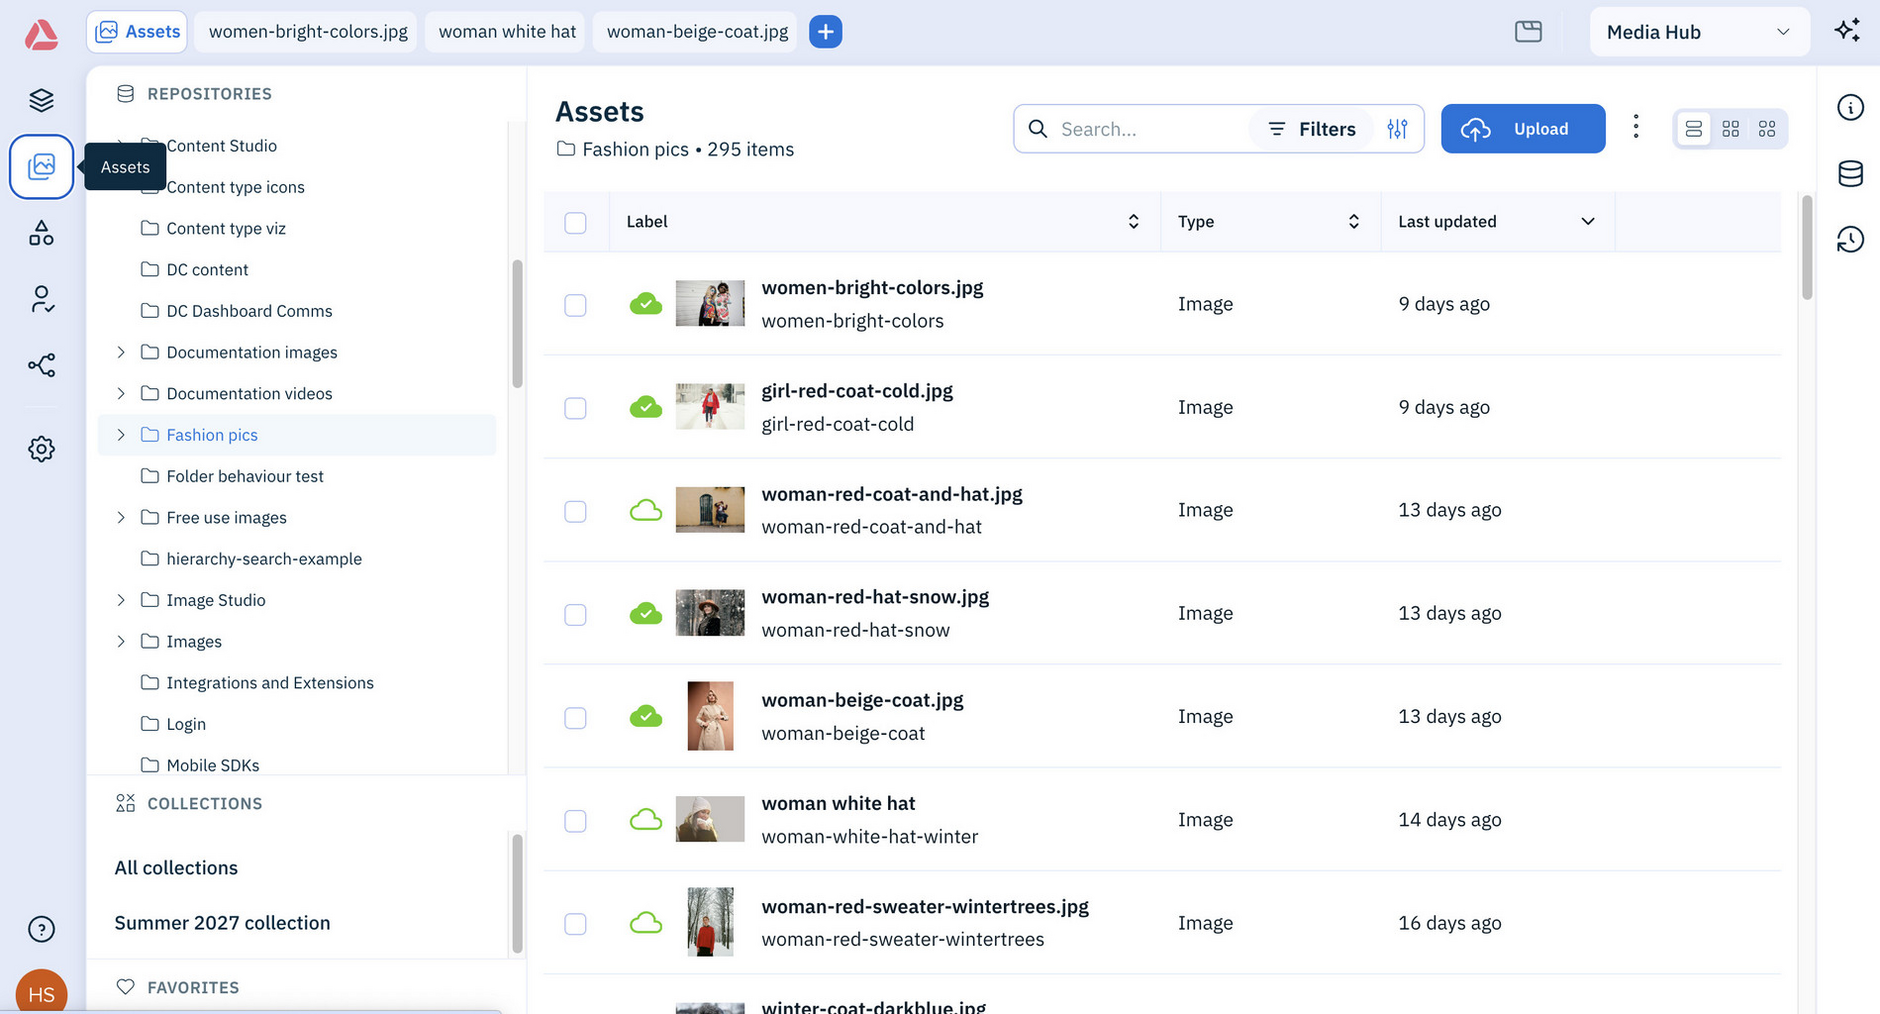Check the girl-red-coat-cold.jpg row checkbox

pos(575,408)
